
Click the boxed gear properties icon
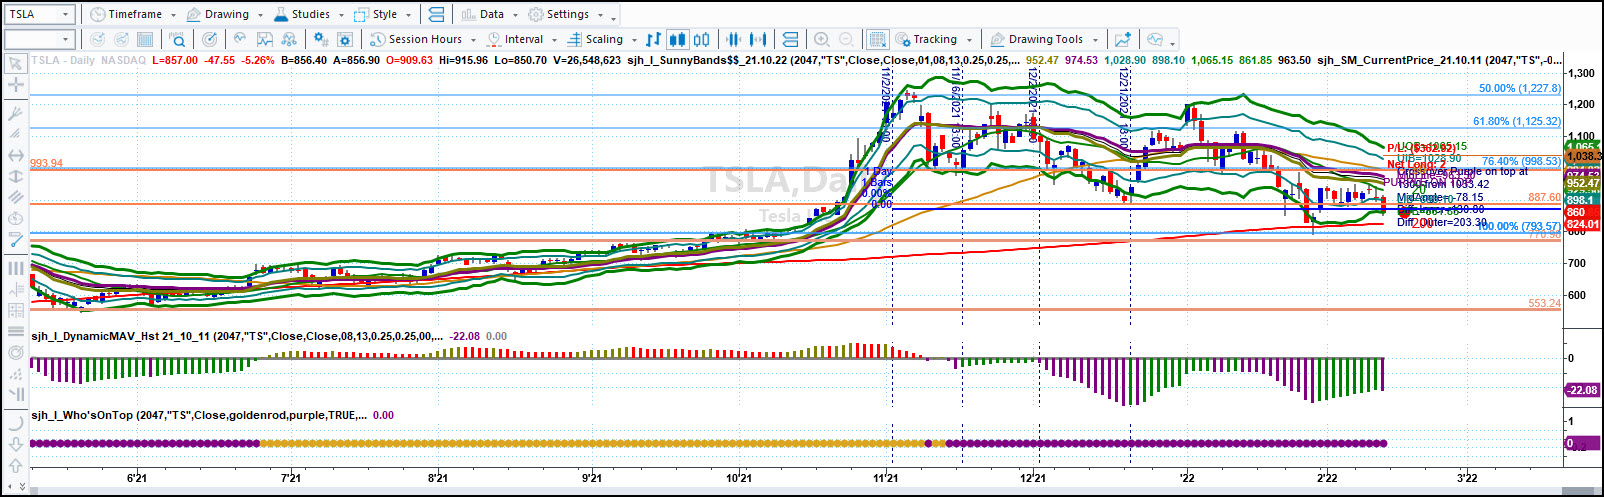(345, 39)
